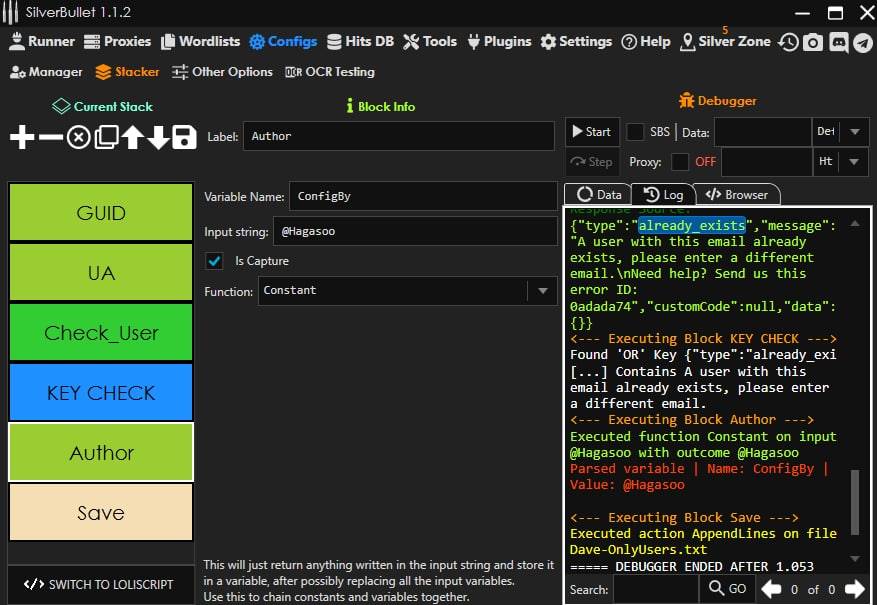The width and height of the screenshot is (877, 605).
Task: Enable the SBS checkbox
Action: pyautogui.click(x=635, y=132)
